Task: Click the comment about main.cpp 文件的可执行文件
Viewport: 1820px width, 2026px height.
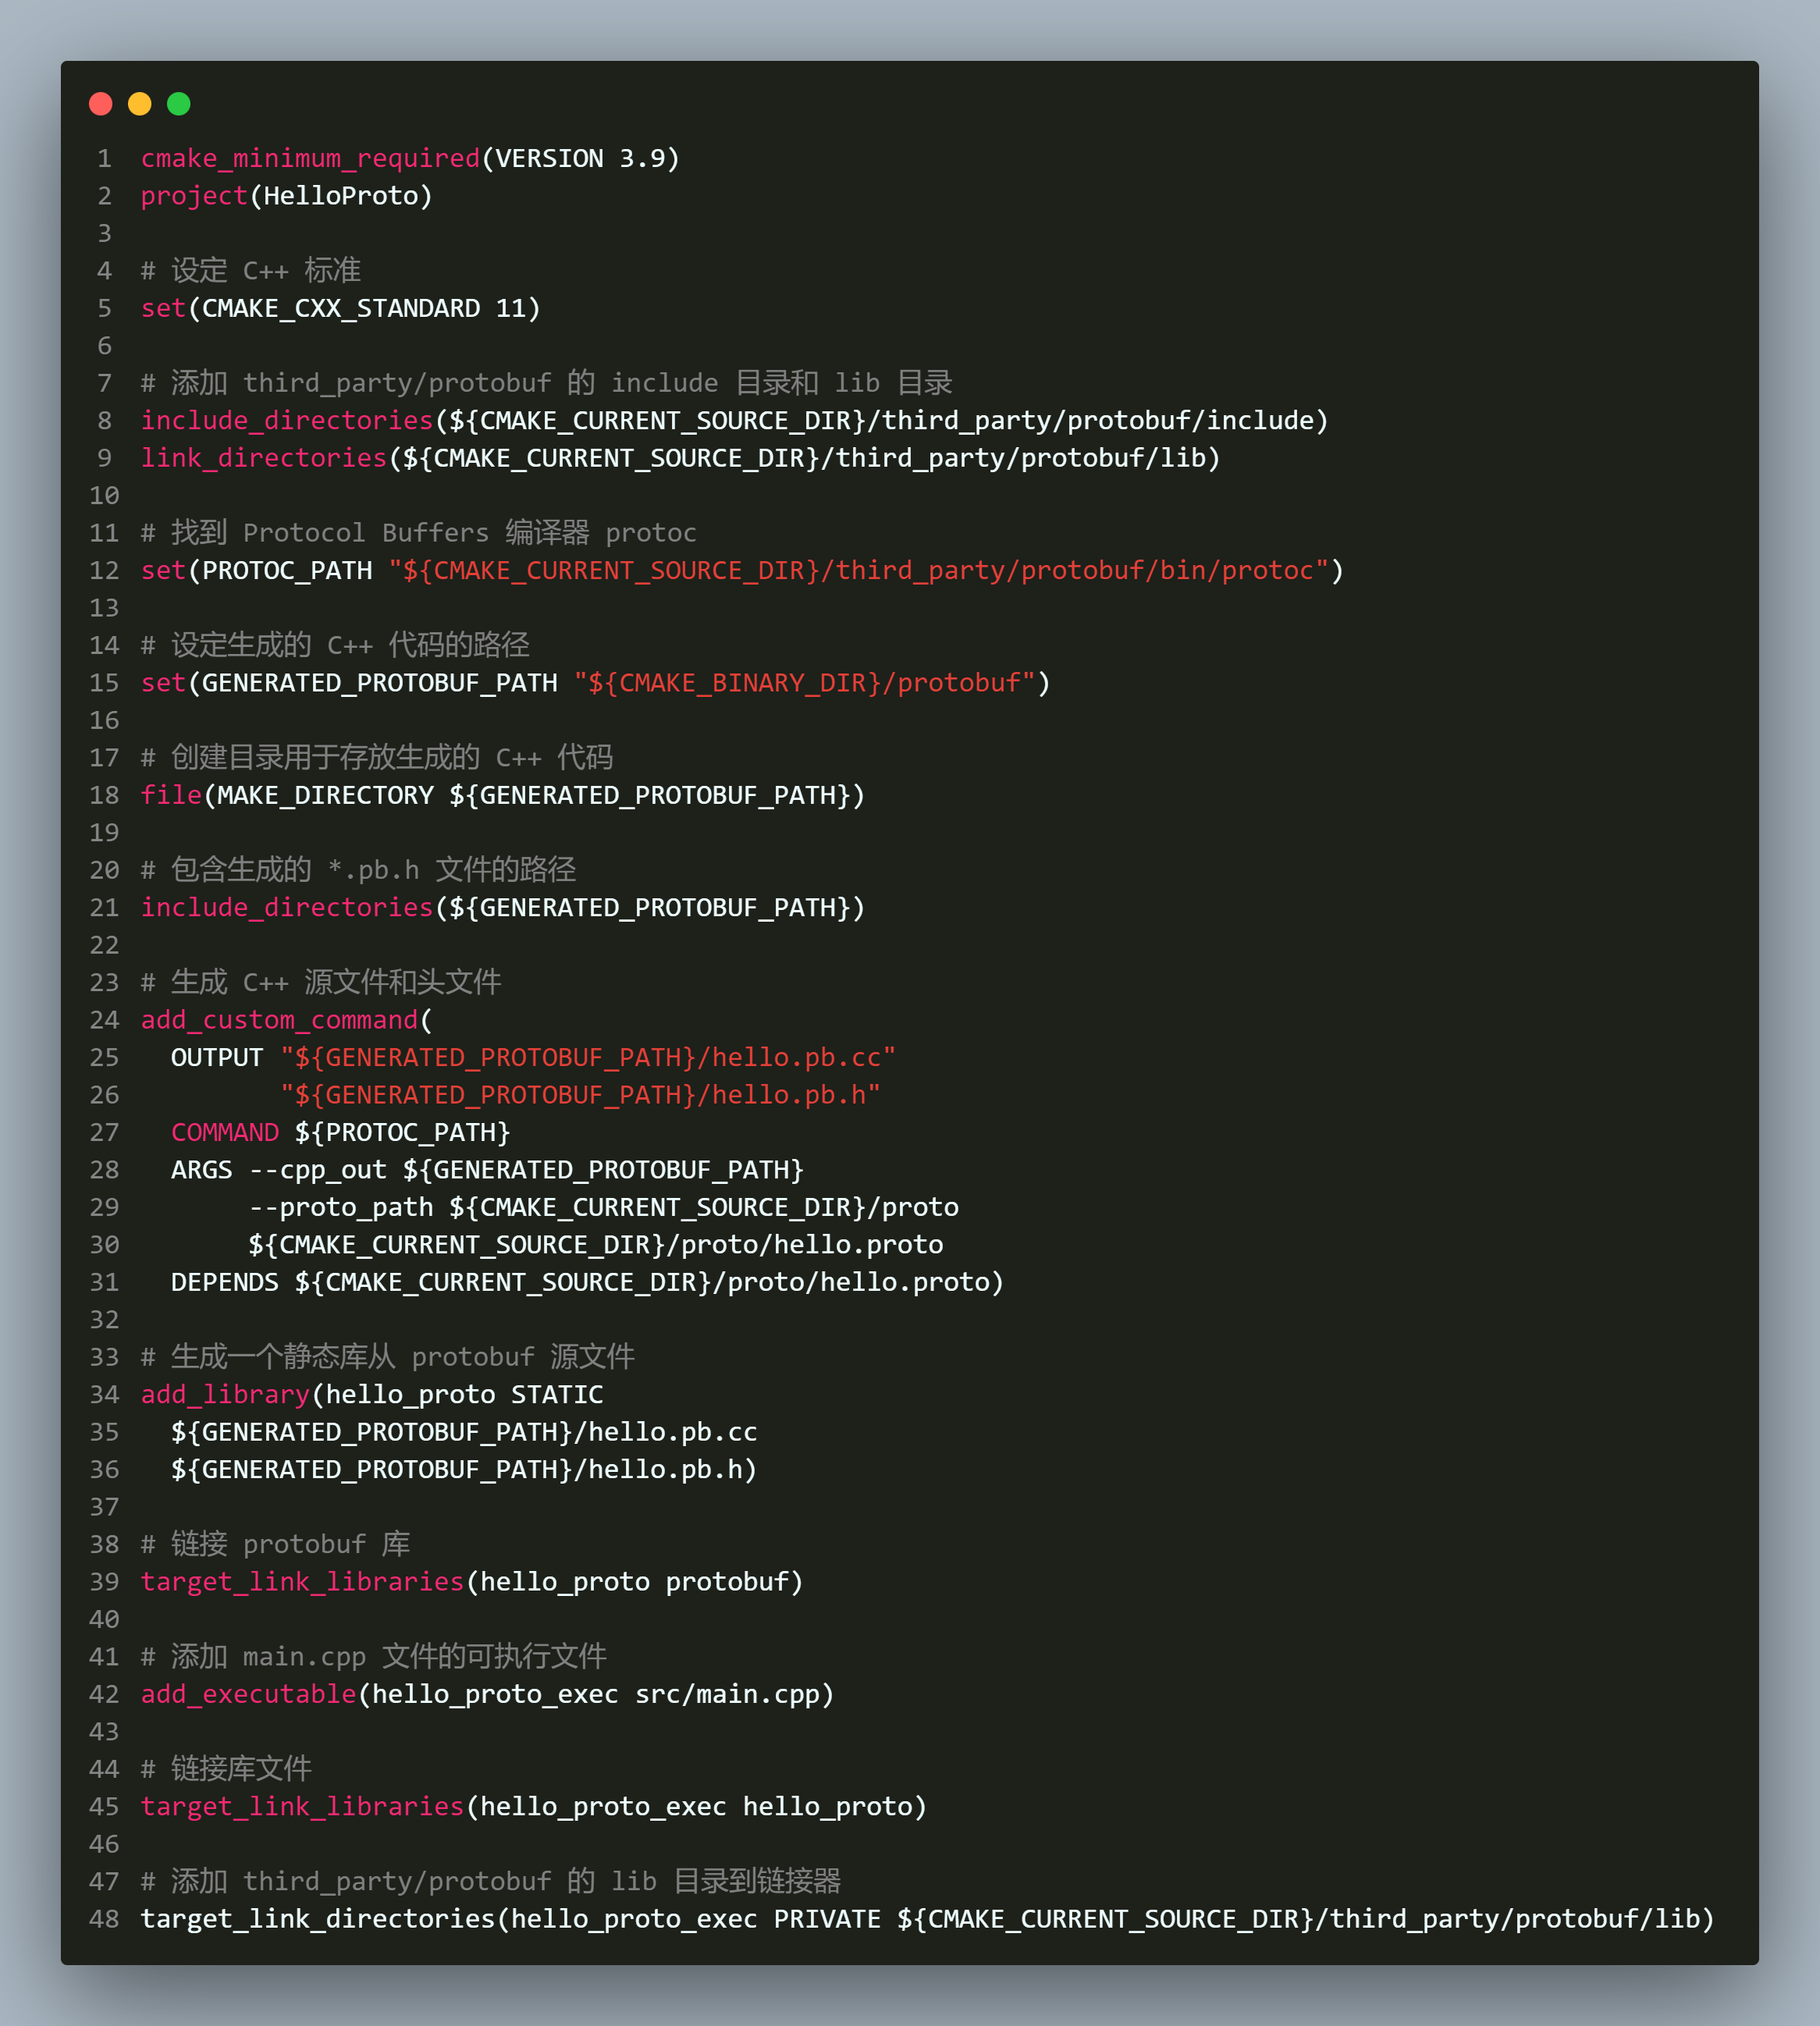Action: 374,1657
